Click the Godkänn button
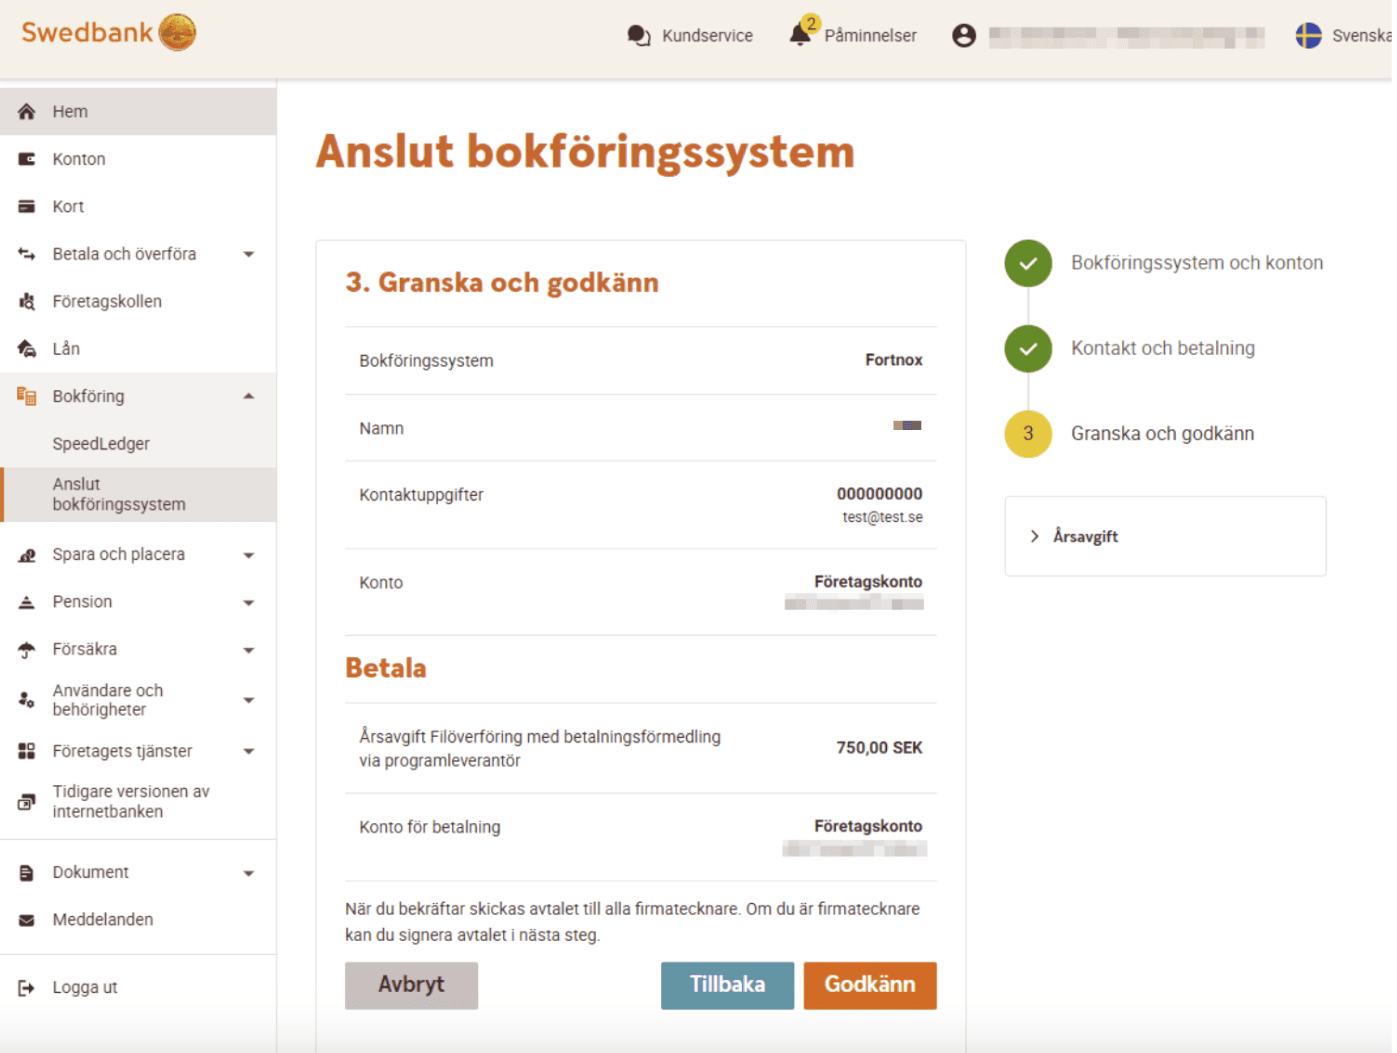 click(x=870, y=985)
